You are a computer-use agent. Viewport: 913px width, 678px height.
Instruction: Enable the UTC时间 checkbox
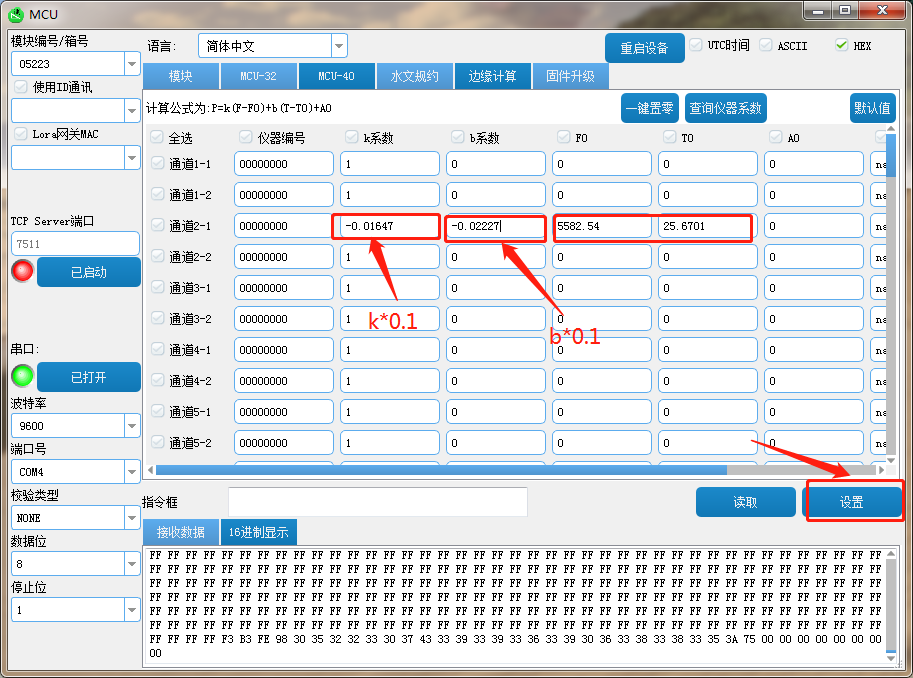pyautogui.click(x=696, y=45)
